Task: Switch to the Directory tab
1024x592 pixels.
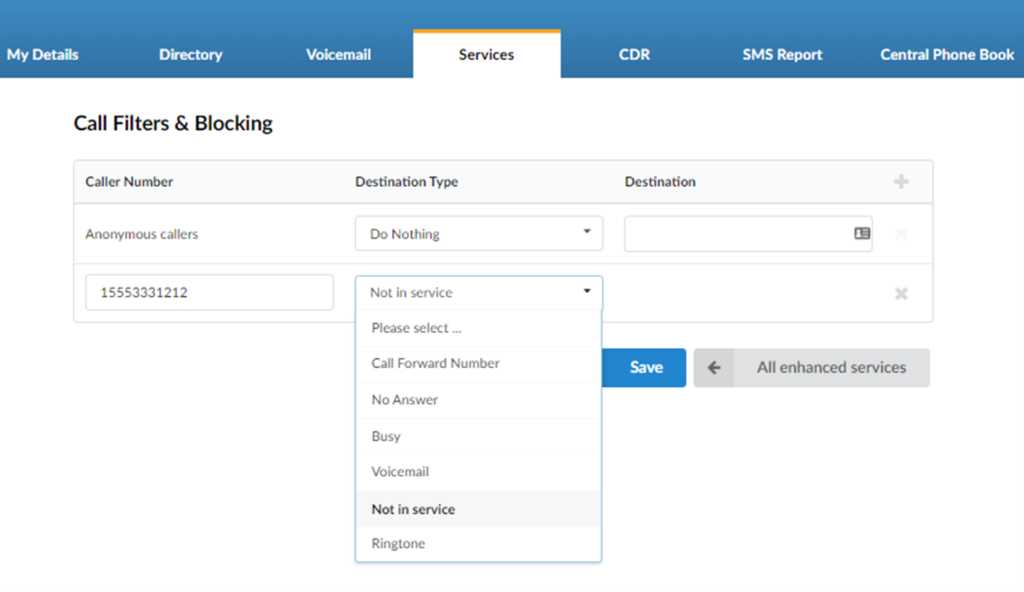Action: (191, 54)
